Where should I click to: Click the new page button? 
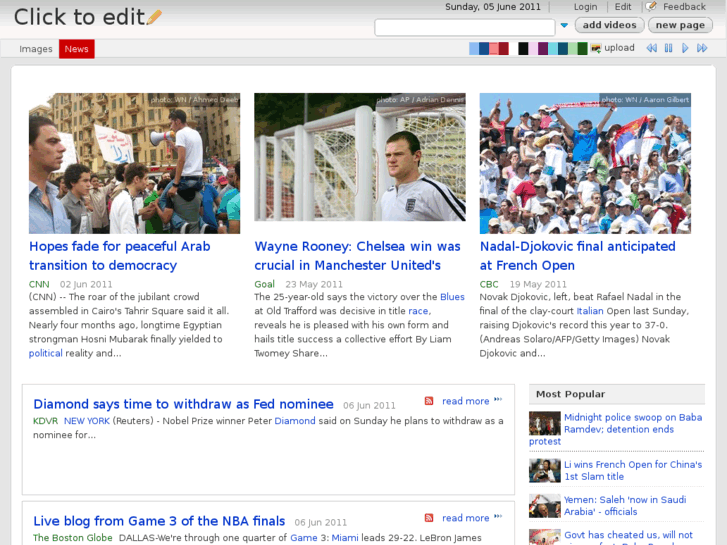680,25
